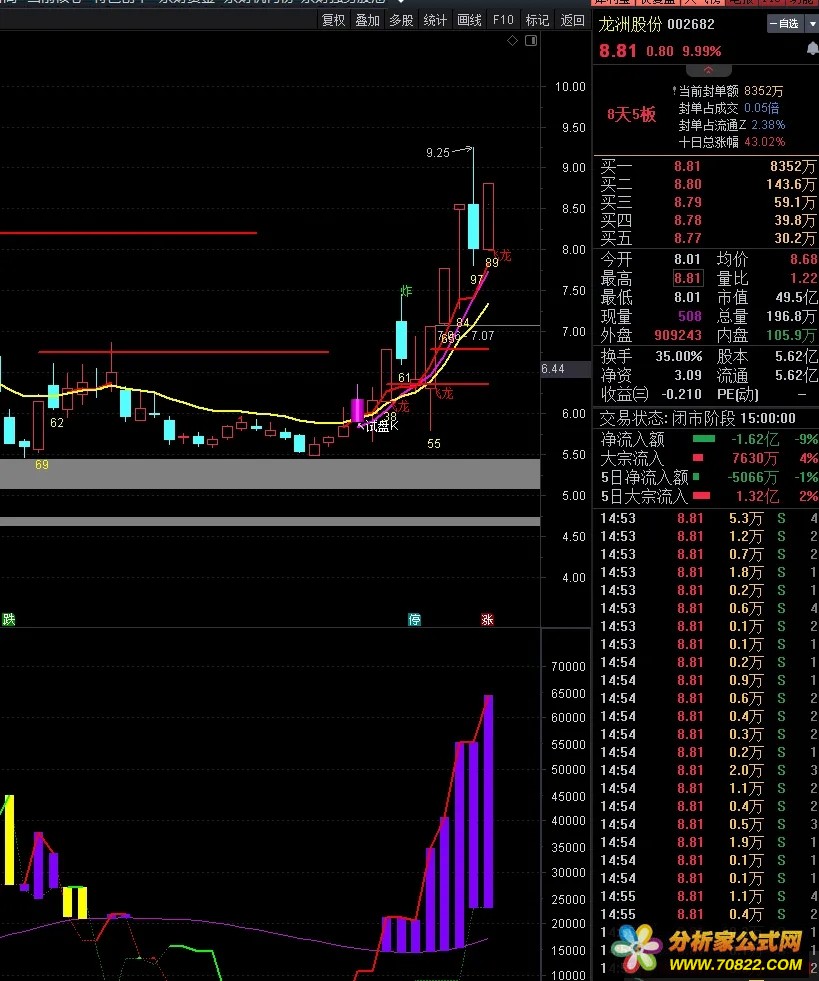Click the 市值 49.5亿 value
This screenshot has height=981, width=819.
(797, 297)
